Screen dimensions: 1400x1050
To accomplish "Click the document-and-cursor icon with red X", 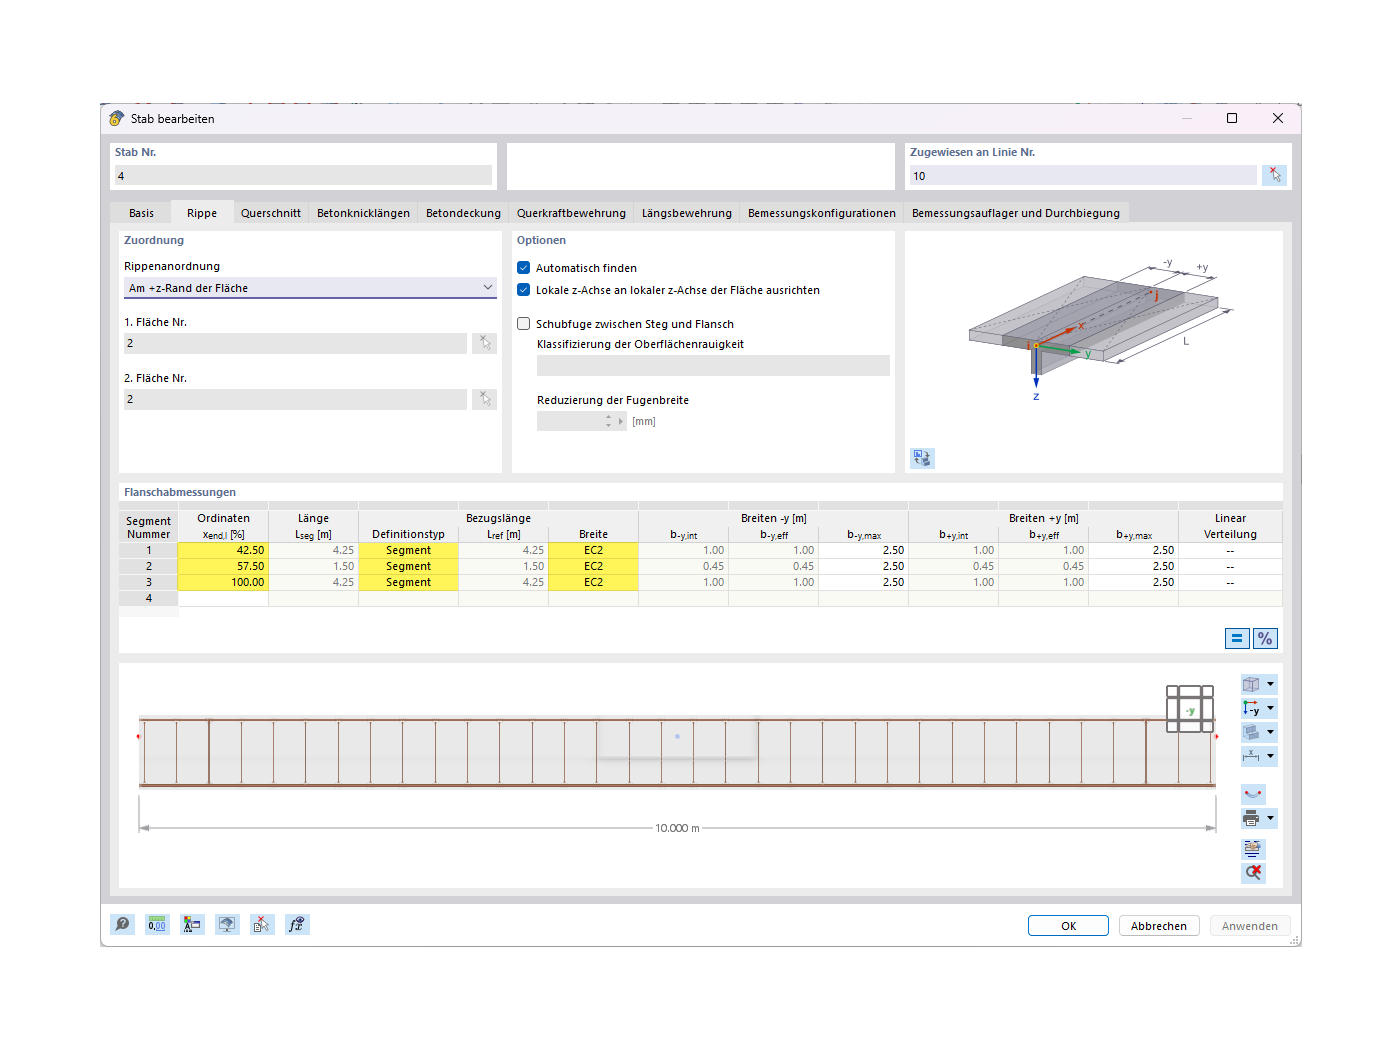I will (261, 925).
